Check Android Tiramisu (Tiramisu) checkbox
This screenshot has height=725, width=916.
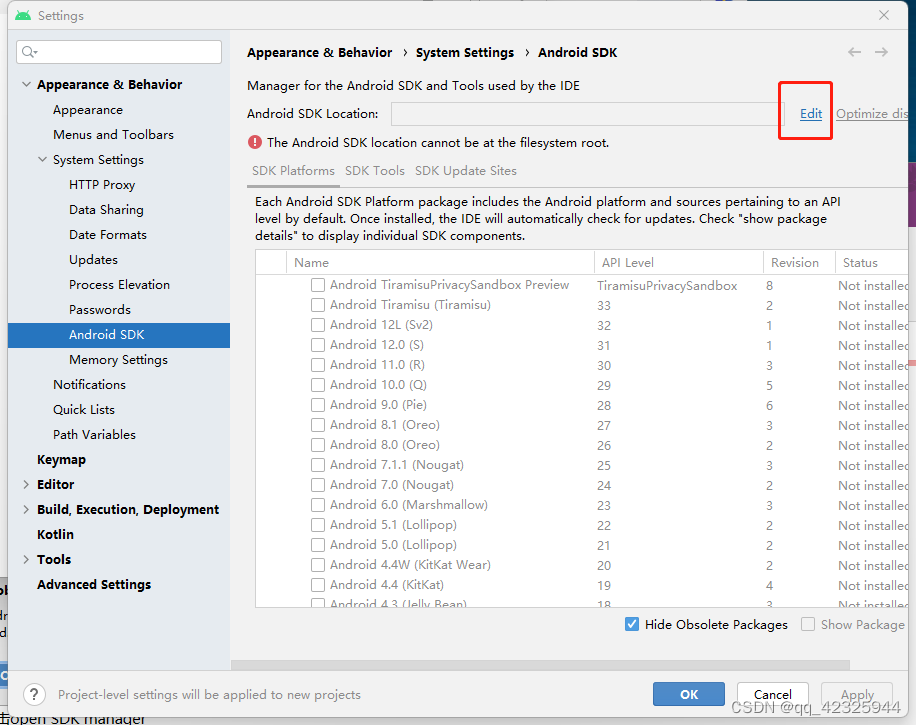pyautogui.click(x=318, y=305)
